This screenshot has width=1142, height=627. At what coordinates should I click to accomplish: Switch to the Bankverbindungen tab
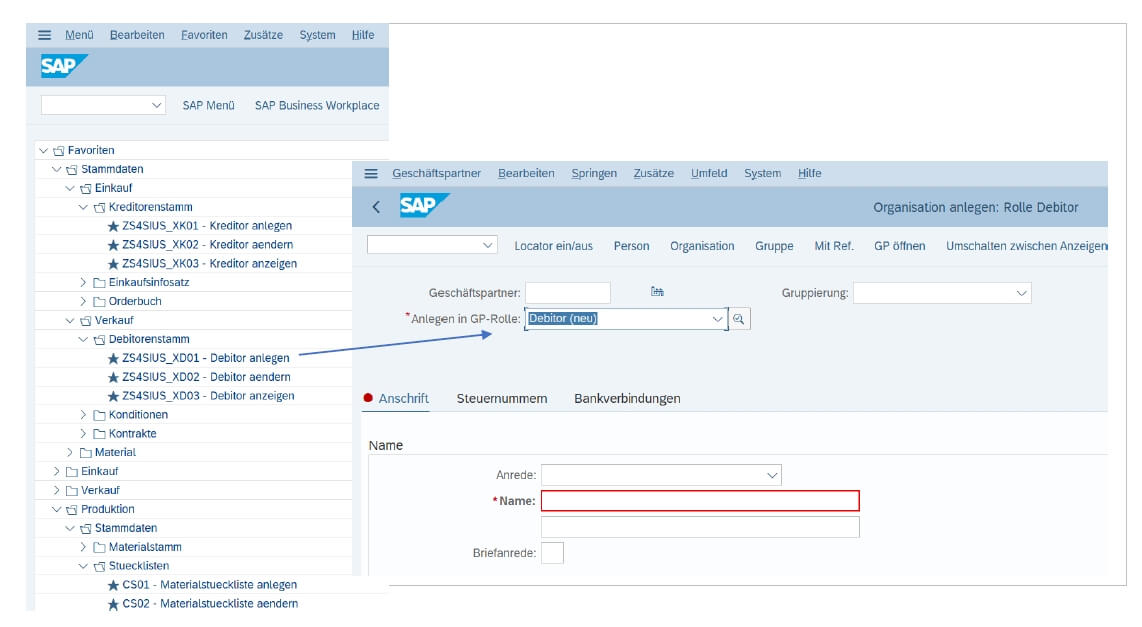(x=627, y=398)
